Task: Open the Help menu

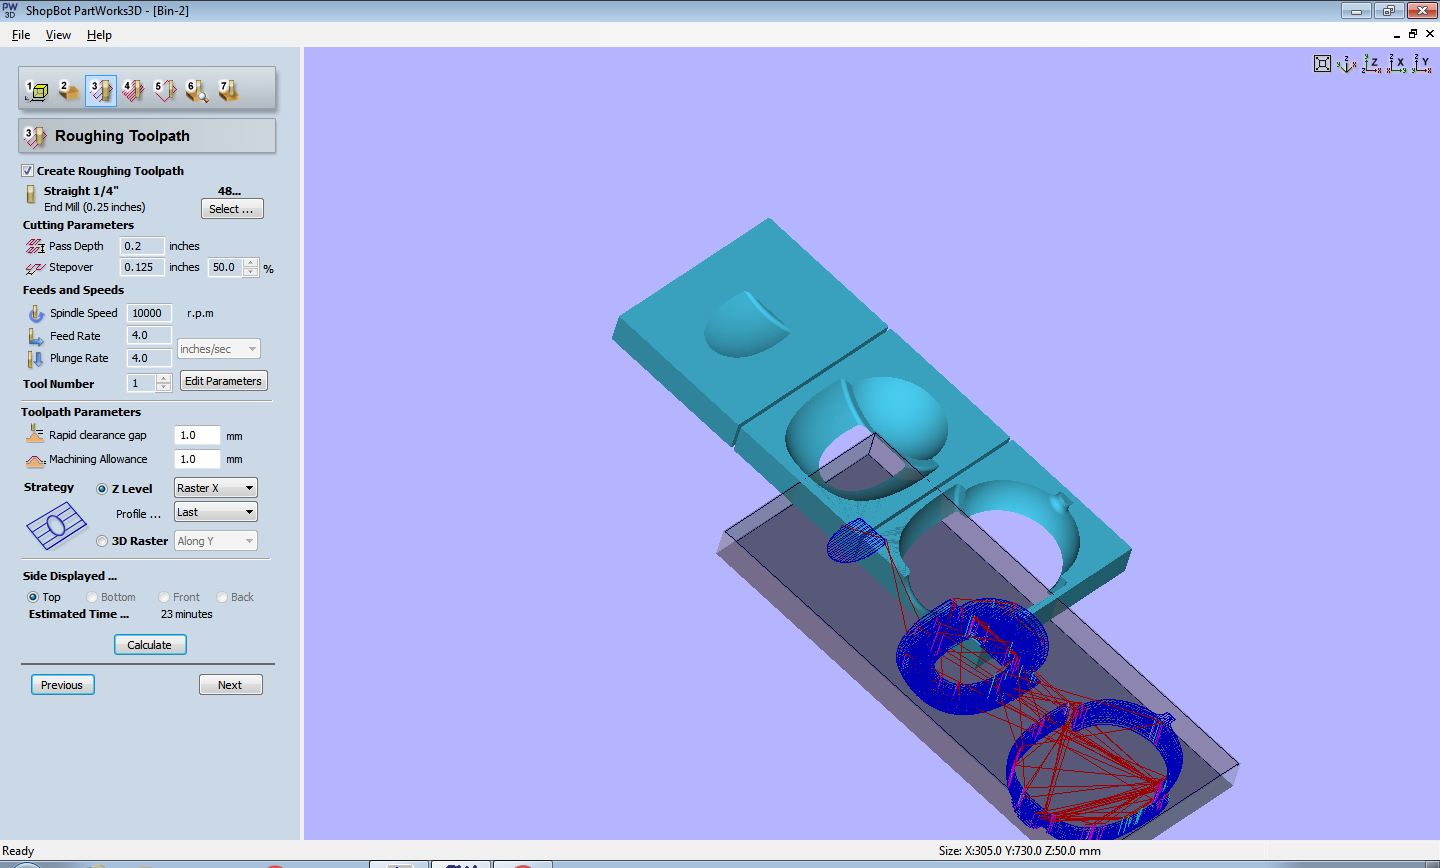Action: point(99,35)
